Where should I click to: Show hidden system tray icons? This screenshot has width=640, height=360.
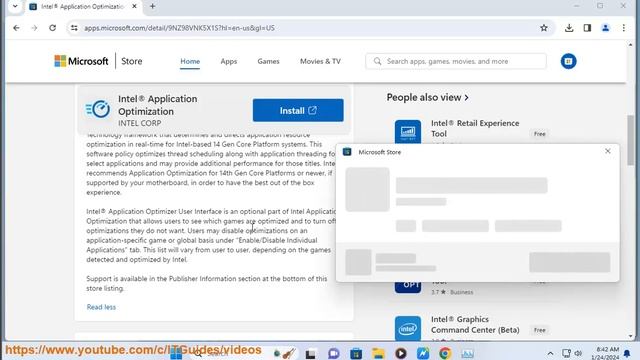550,353
